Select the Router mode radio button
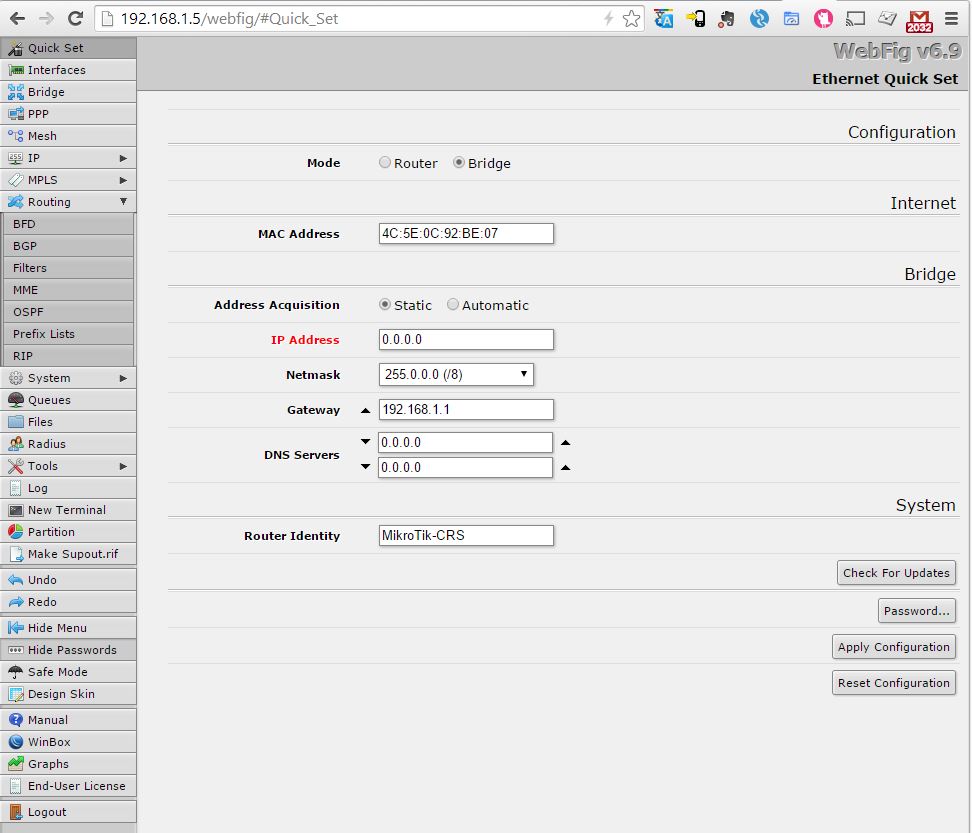The image size is (972, 833). (x=385, y=163)
